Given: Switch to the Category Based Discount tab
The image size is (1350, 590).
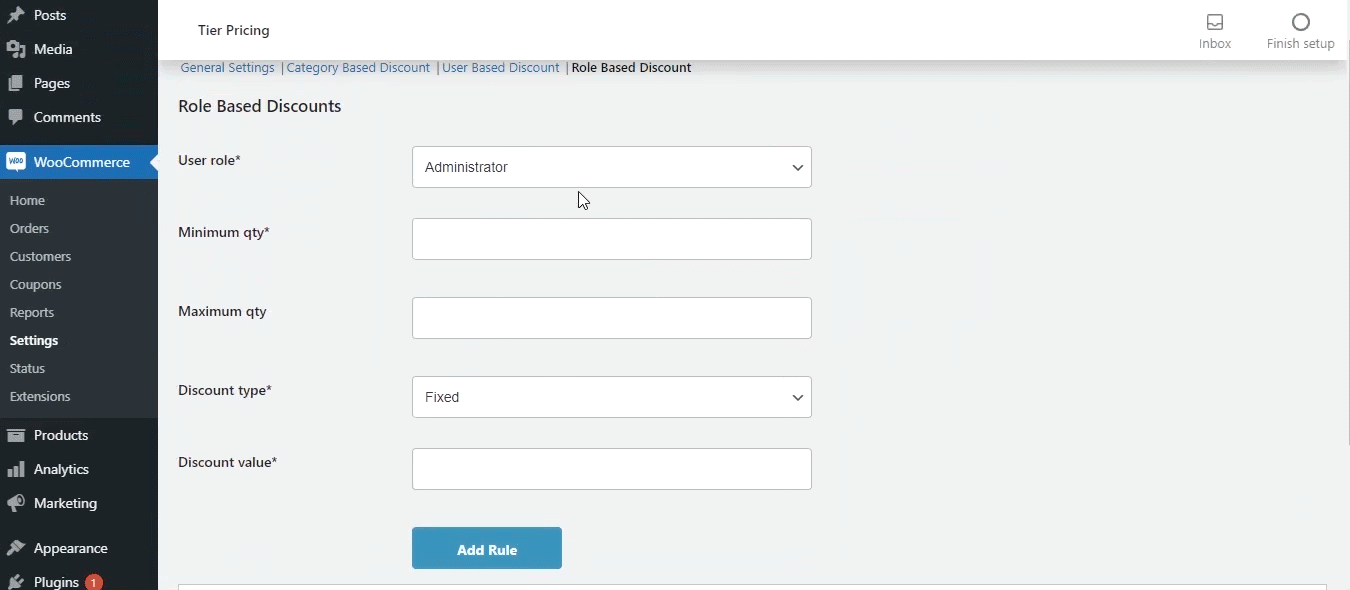Looking at the screenshot, I should click(x=358, y=68).
